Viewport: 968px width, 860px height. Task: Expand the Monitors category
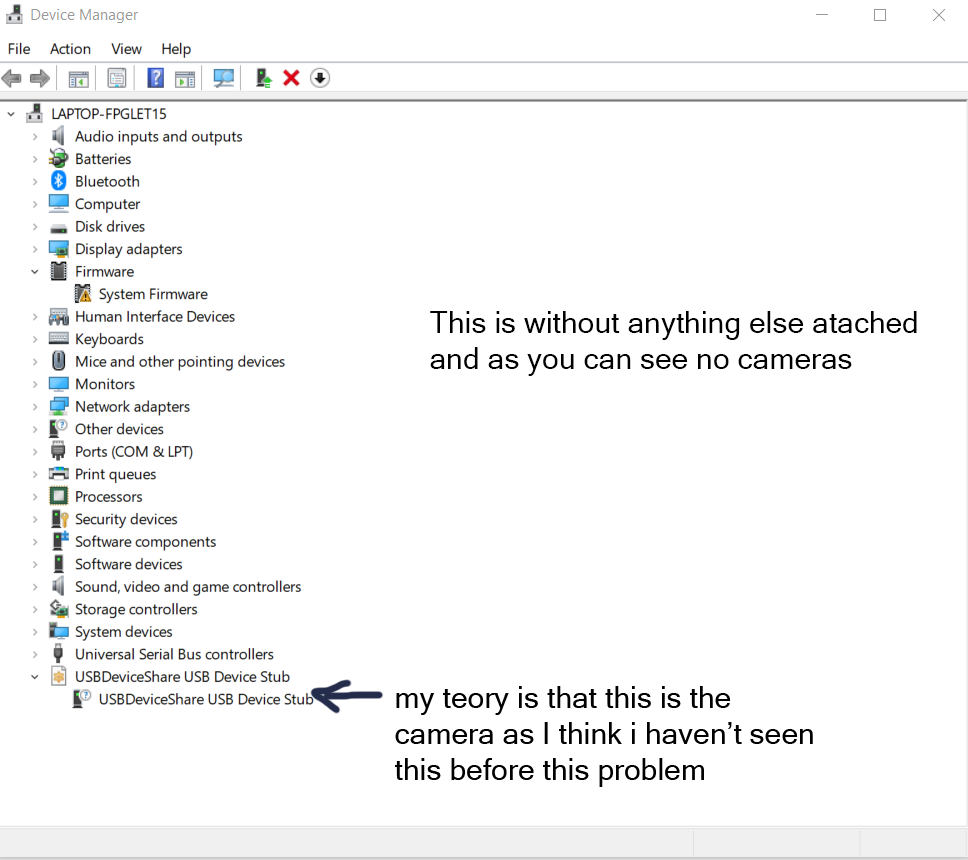point(35,384)
